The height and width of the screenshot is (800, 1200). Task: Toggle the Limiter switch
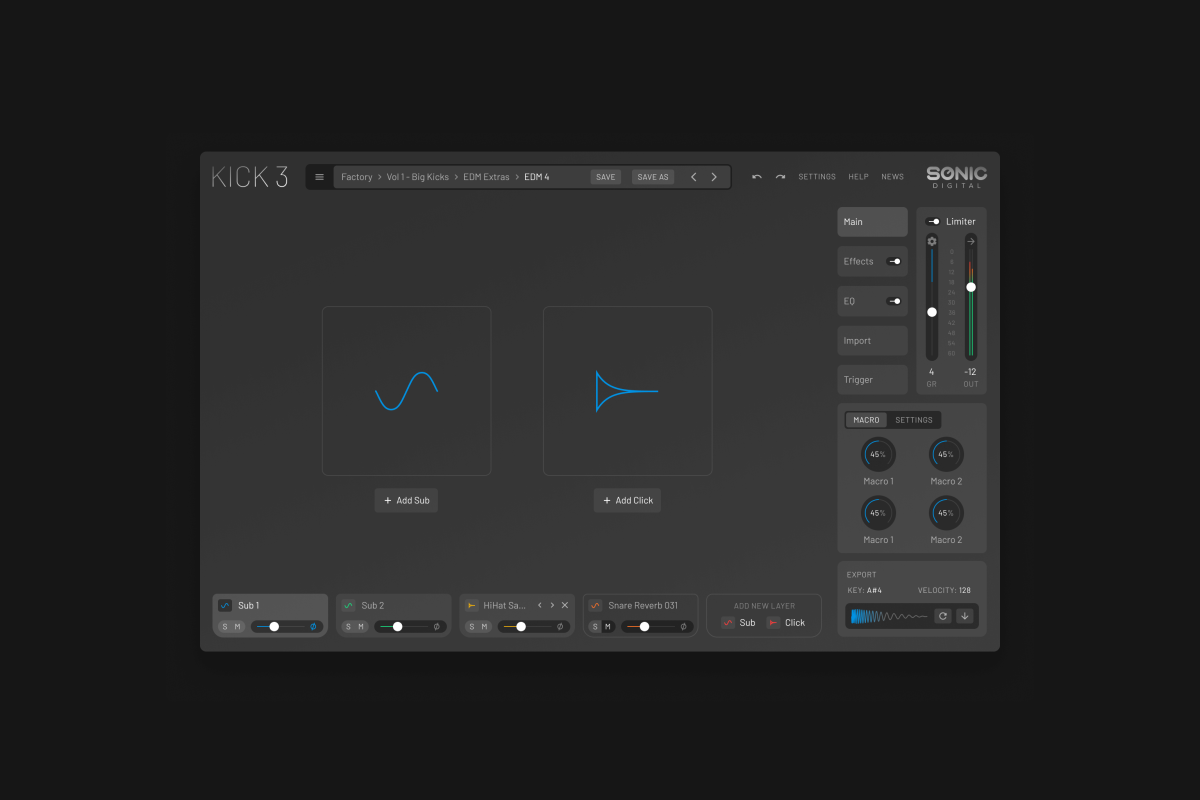coord(933,222)
